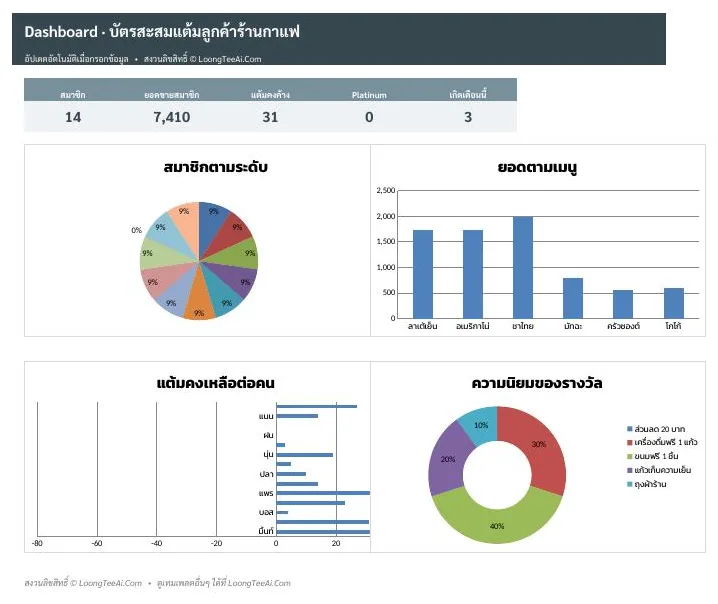Image resolution: width=718 pixels, height=604 pixels.
Task: Click the เกิดเดือนนี้ value 3
Action: 468,117
